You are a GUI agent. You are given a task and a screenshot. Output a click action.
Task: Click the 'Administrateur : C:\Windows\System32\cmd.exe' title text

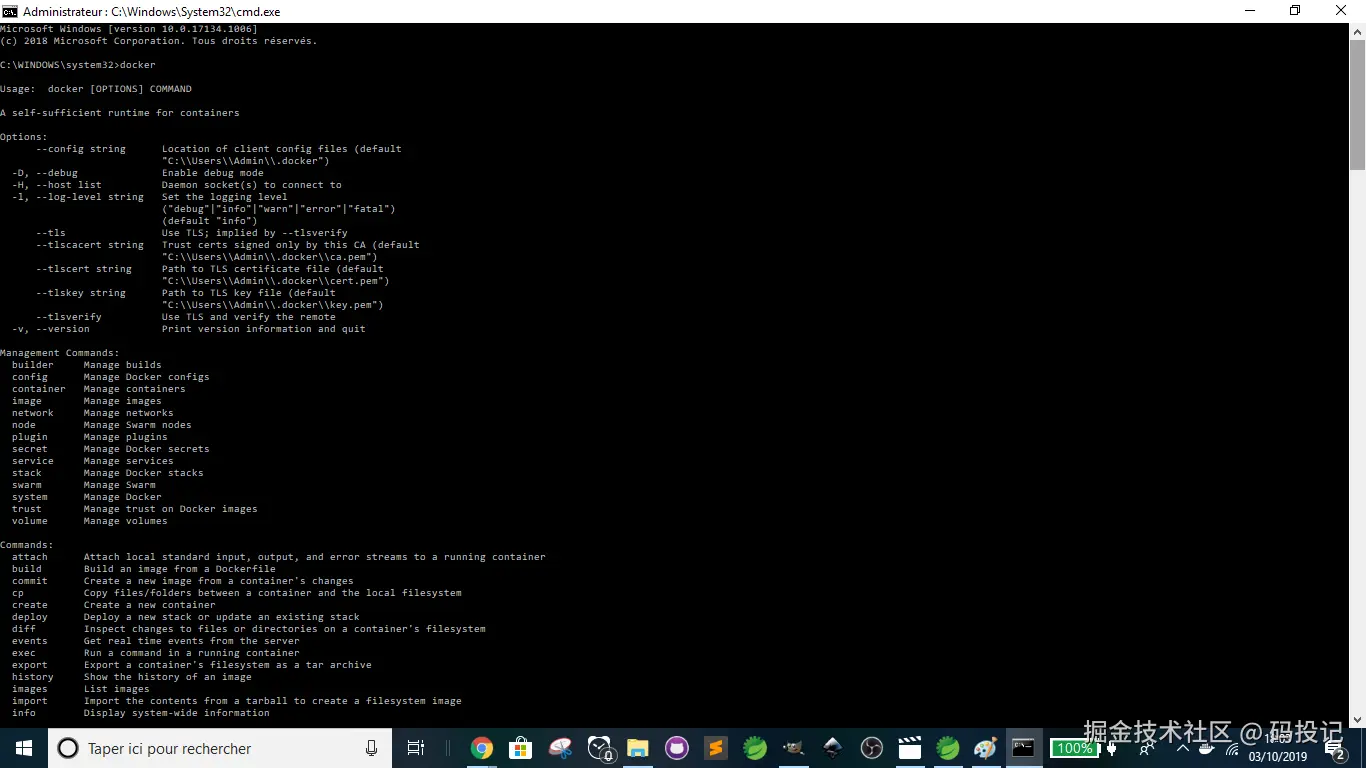click(x=151, y=12)
